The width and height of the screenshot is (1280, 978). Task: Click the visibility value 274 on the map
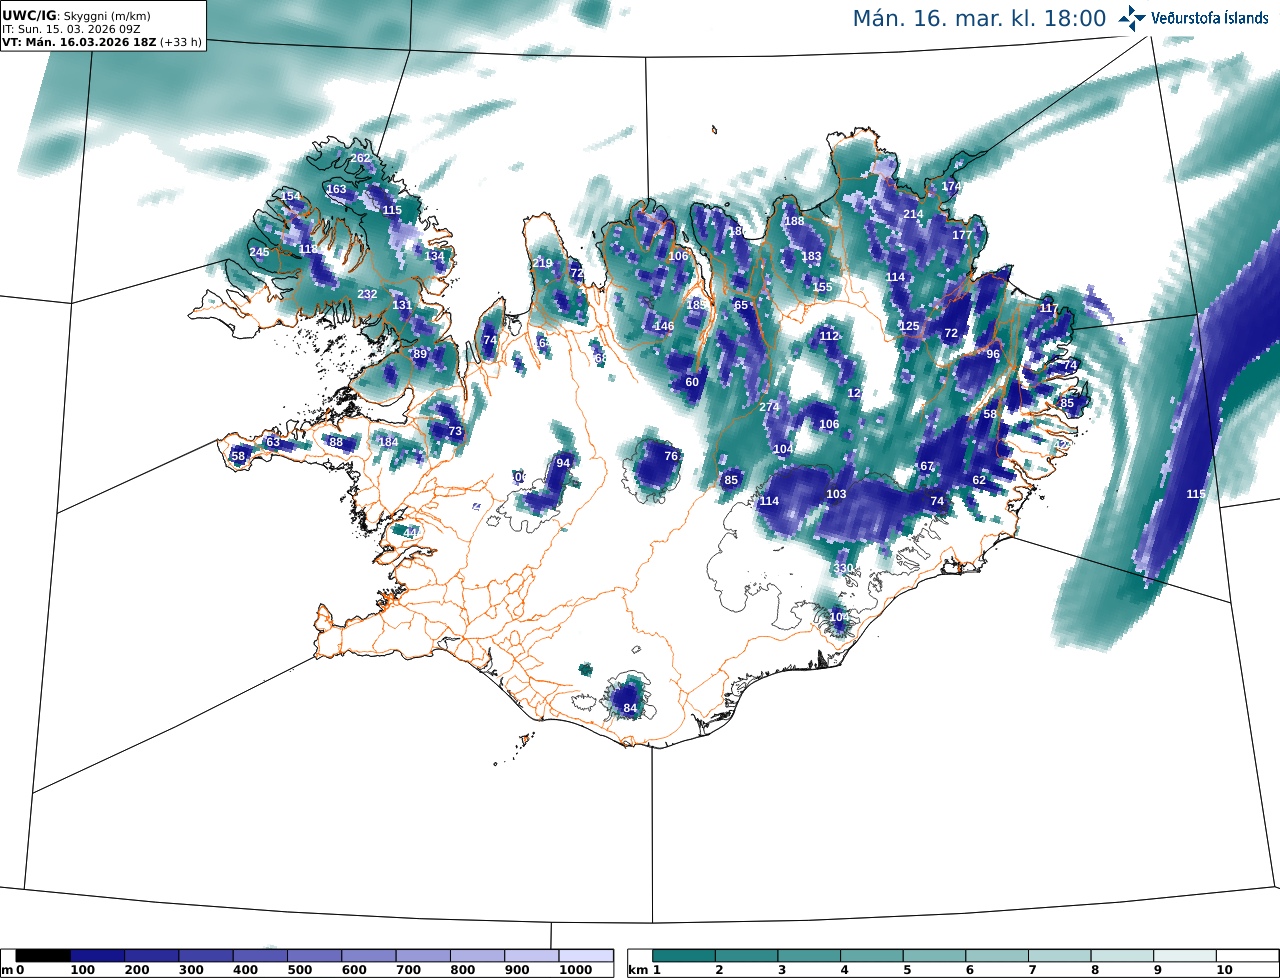769,407
